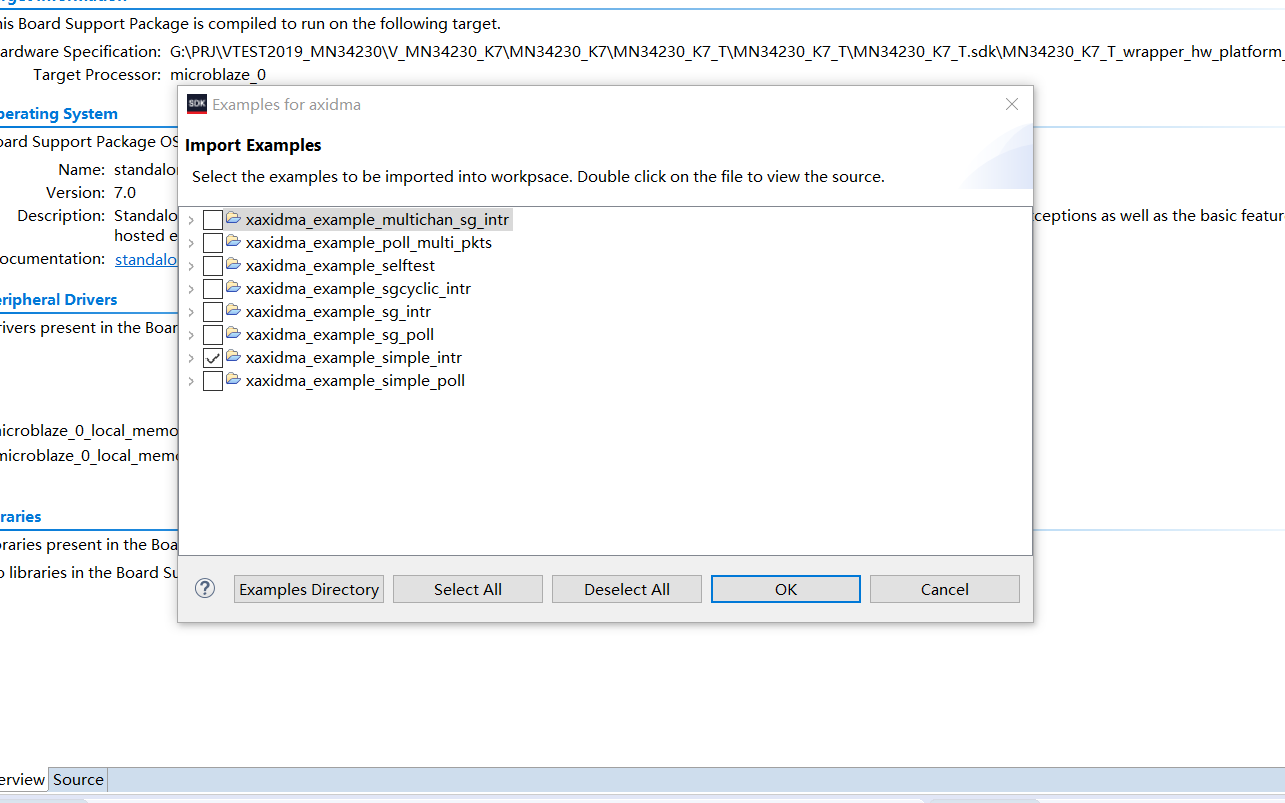Open the help question mark icon
Viewport: 1285px width, 803px height.
[x=205, y=588]
